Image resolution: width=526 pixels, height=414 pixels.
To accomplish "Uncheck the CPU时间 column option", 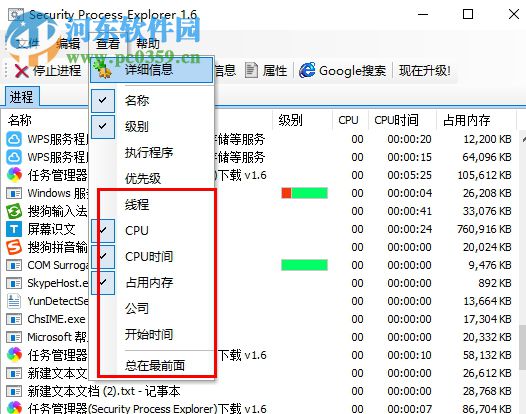I will 152,257.
